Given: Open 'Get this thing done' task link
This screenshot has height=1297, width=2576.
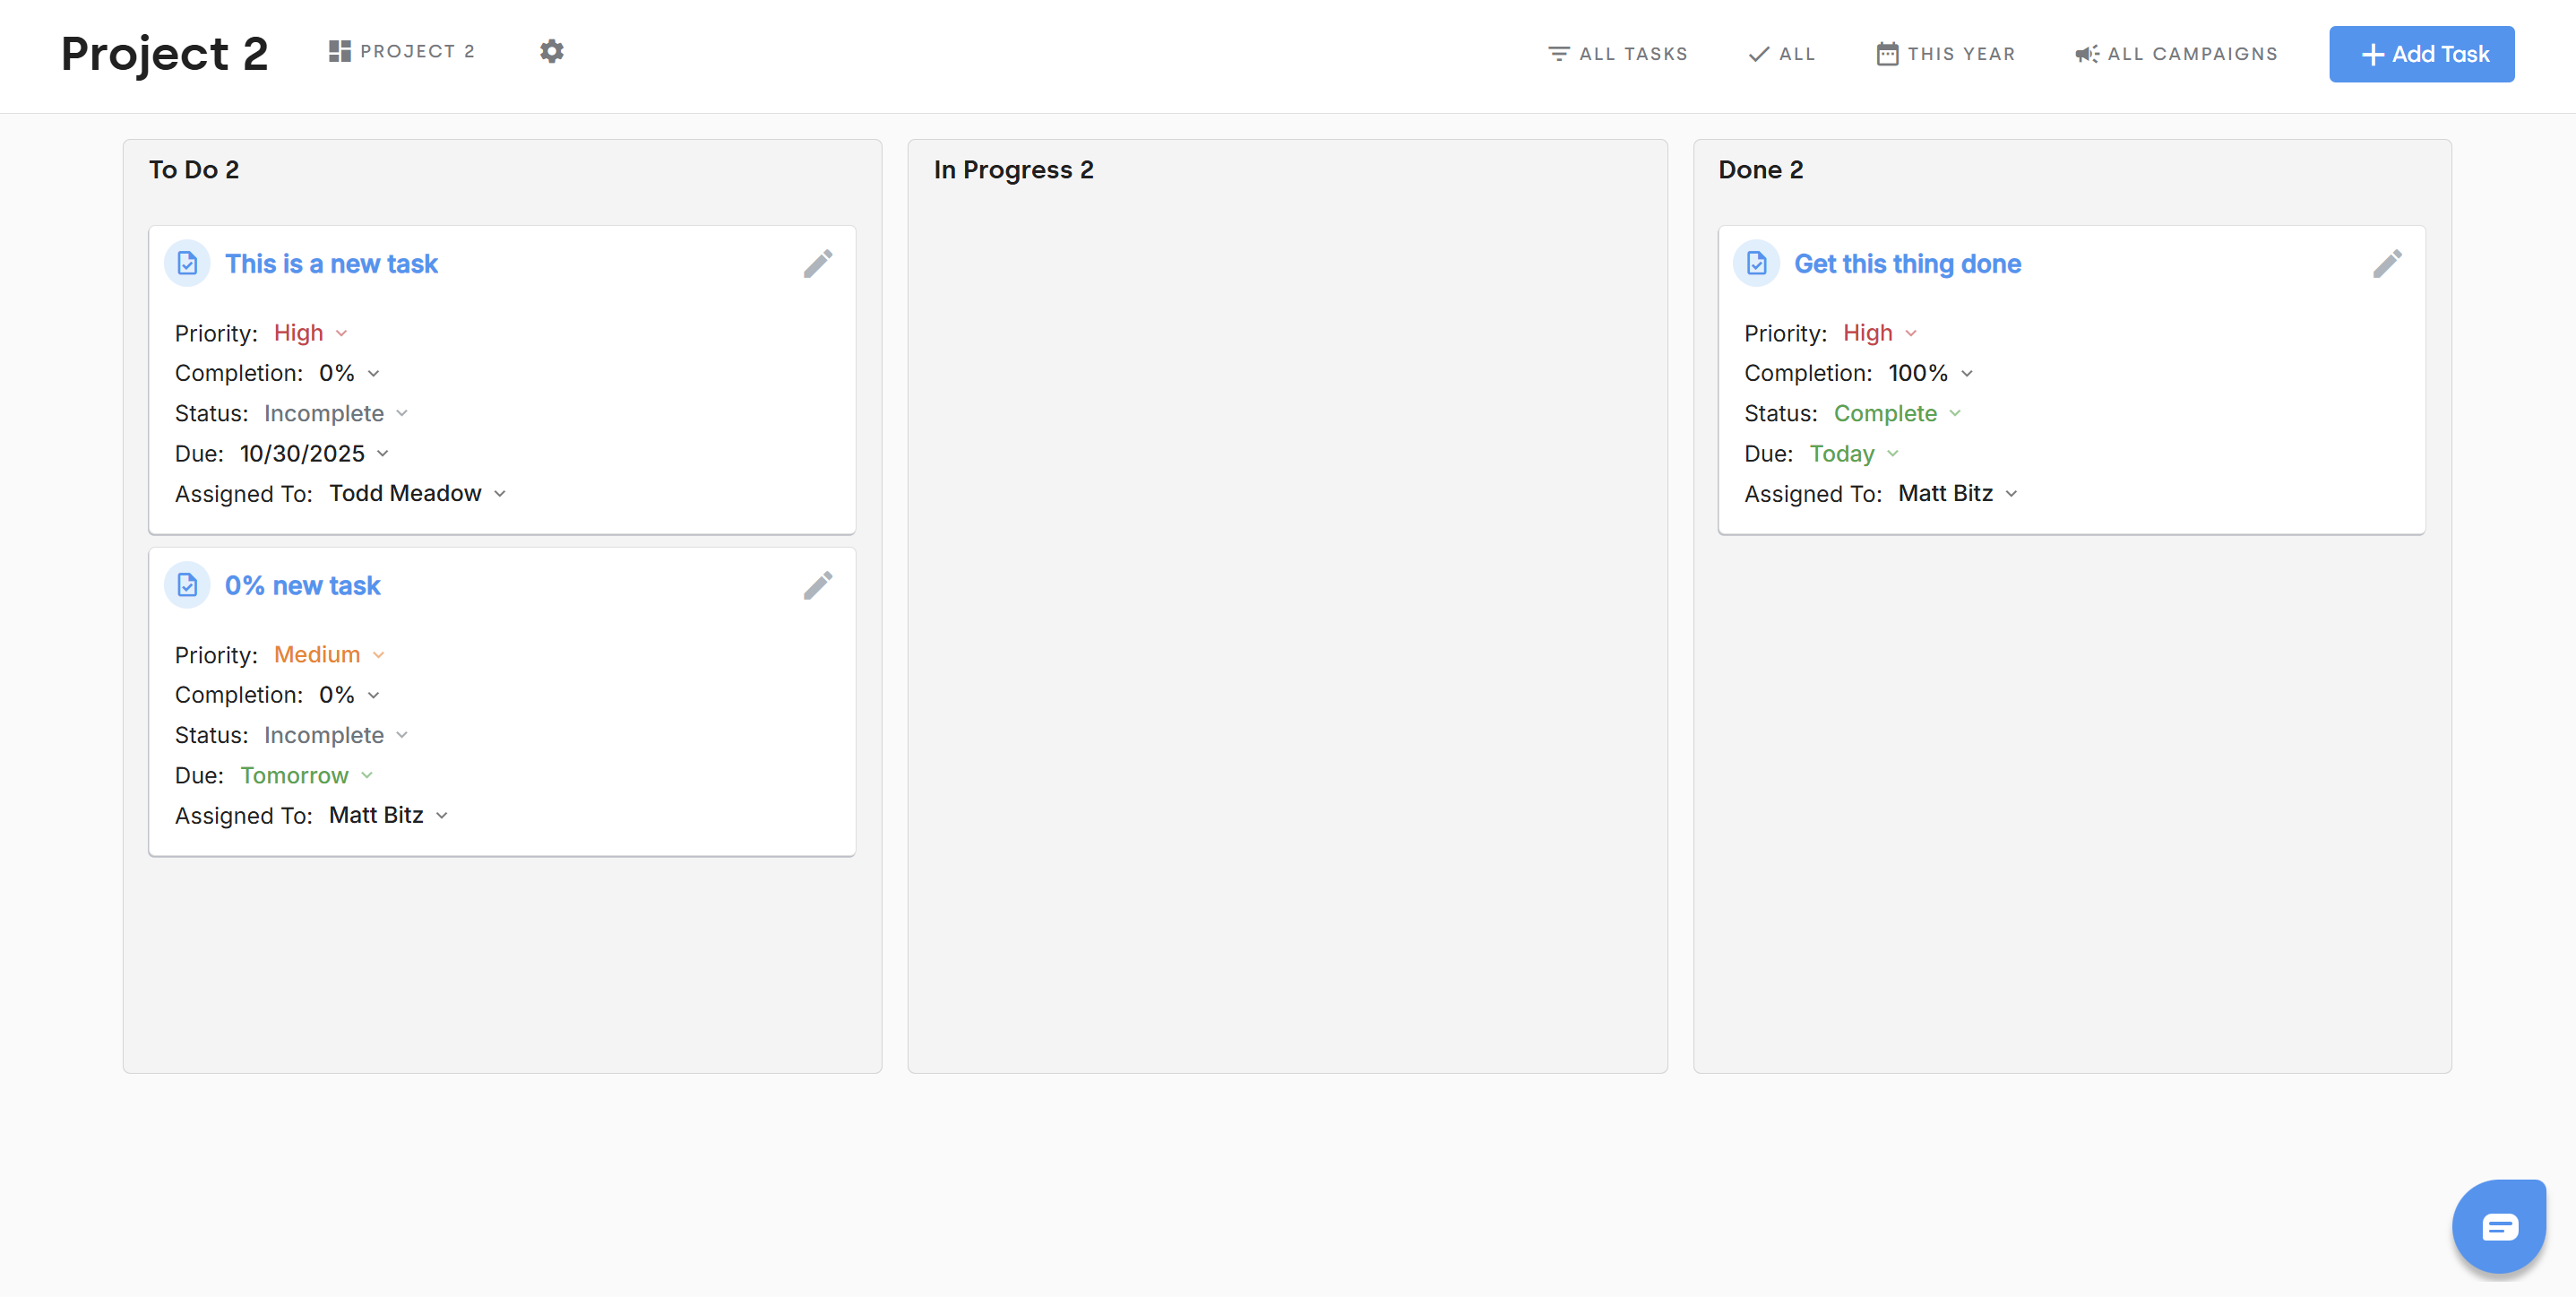Looking at the screenshot, I should pos(1907,264).
